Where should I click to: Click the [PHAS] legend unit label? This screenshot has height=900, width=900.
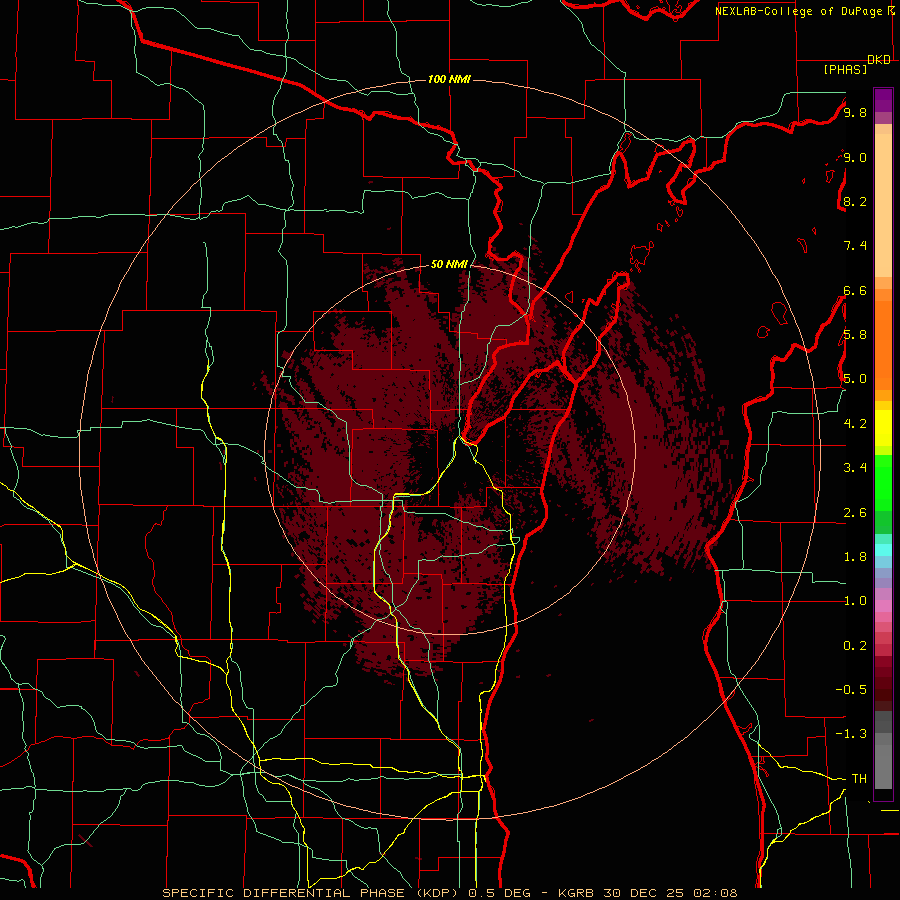(845, 69)
